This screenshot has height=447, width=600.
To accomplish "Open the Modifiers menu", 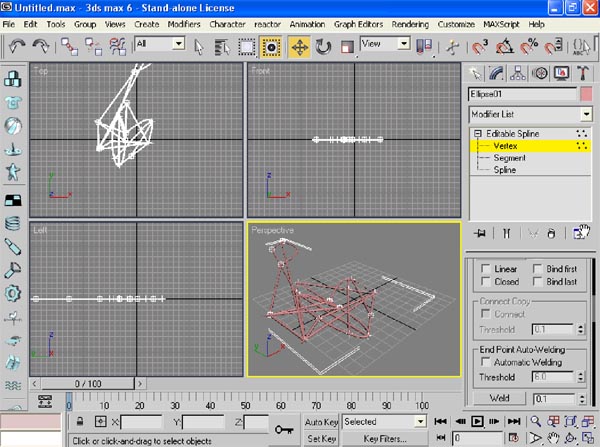I will (183, 23).
